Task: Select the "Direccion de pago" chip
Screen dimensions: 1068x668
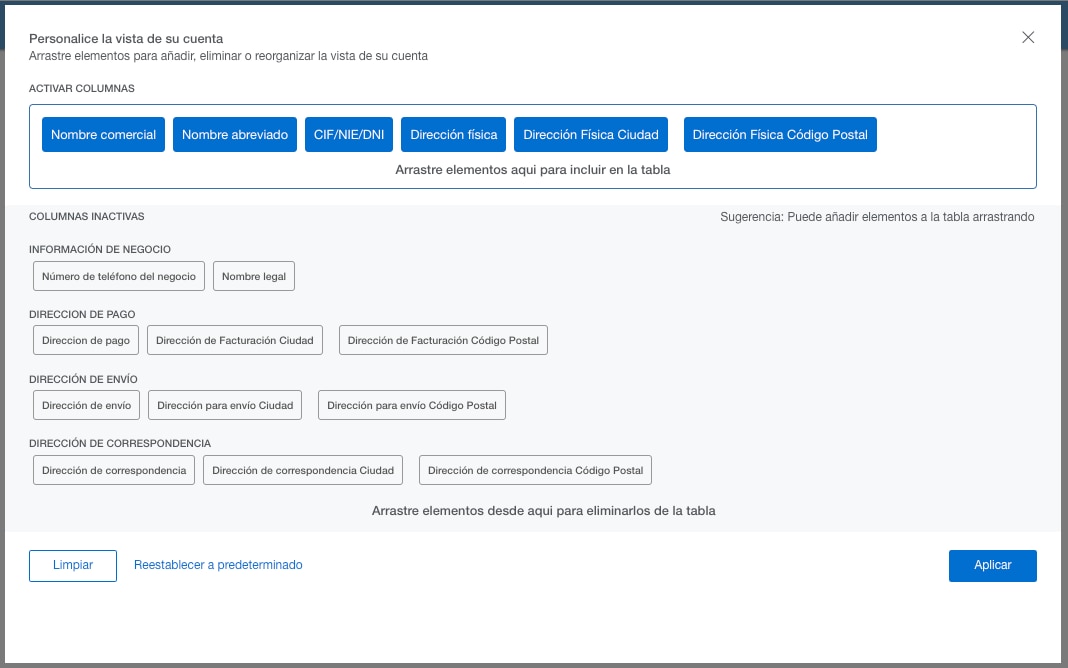Action: point(86,339)
